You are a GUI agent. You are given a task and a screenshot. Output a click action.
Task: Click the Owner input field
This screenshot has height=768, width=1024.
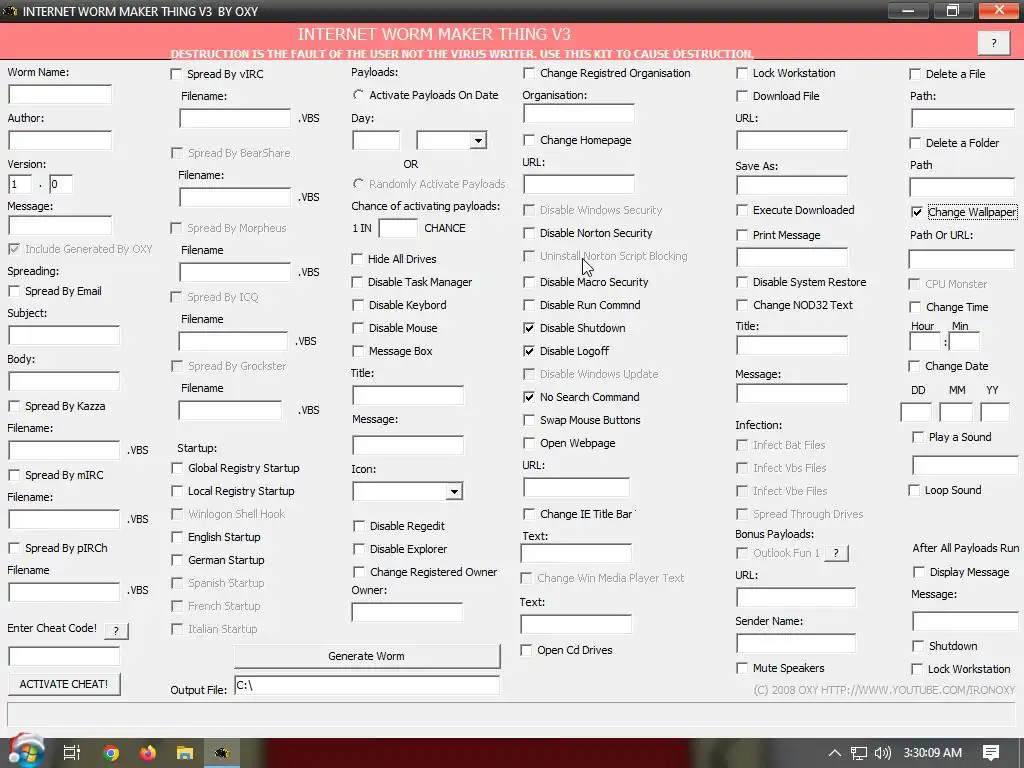point(407,613)
